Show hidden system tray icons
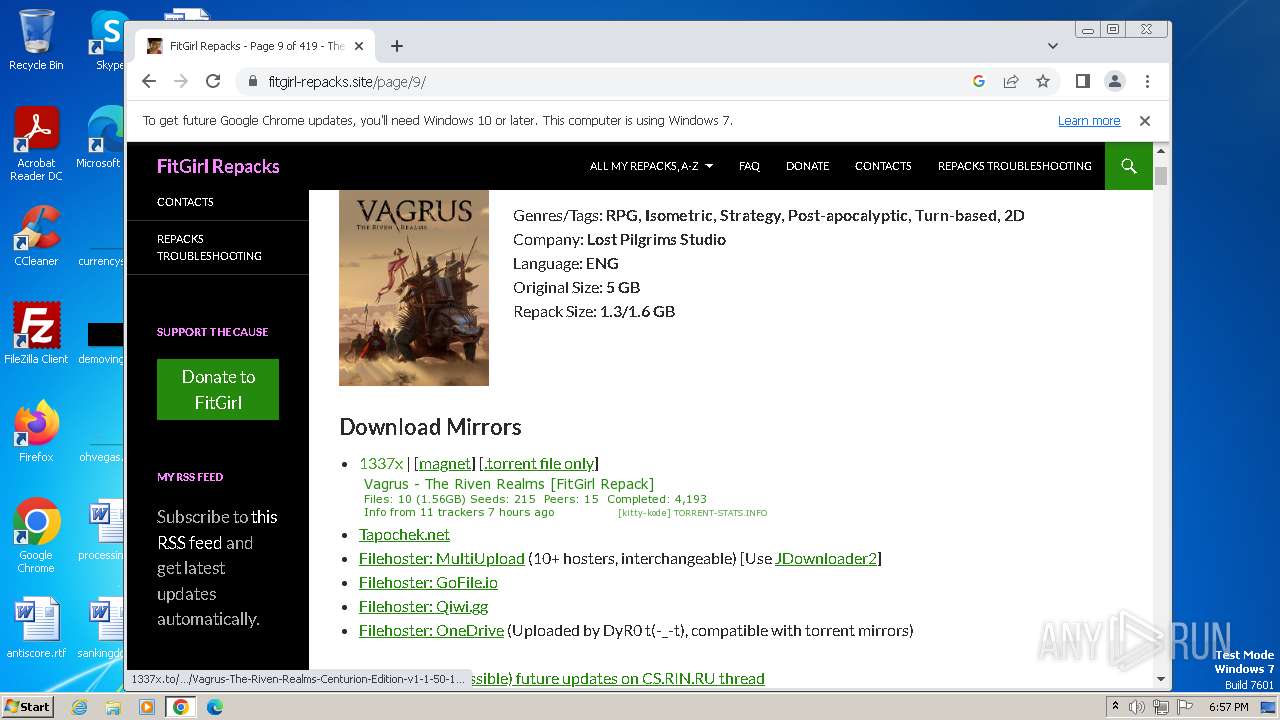Screen dimensions: 1280x720 click(1115, 707)
